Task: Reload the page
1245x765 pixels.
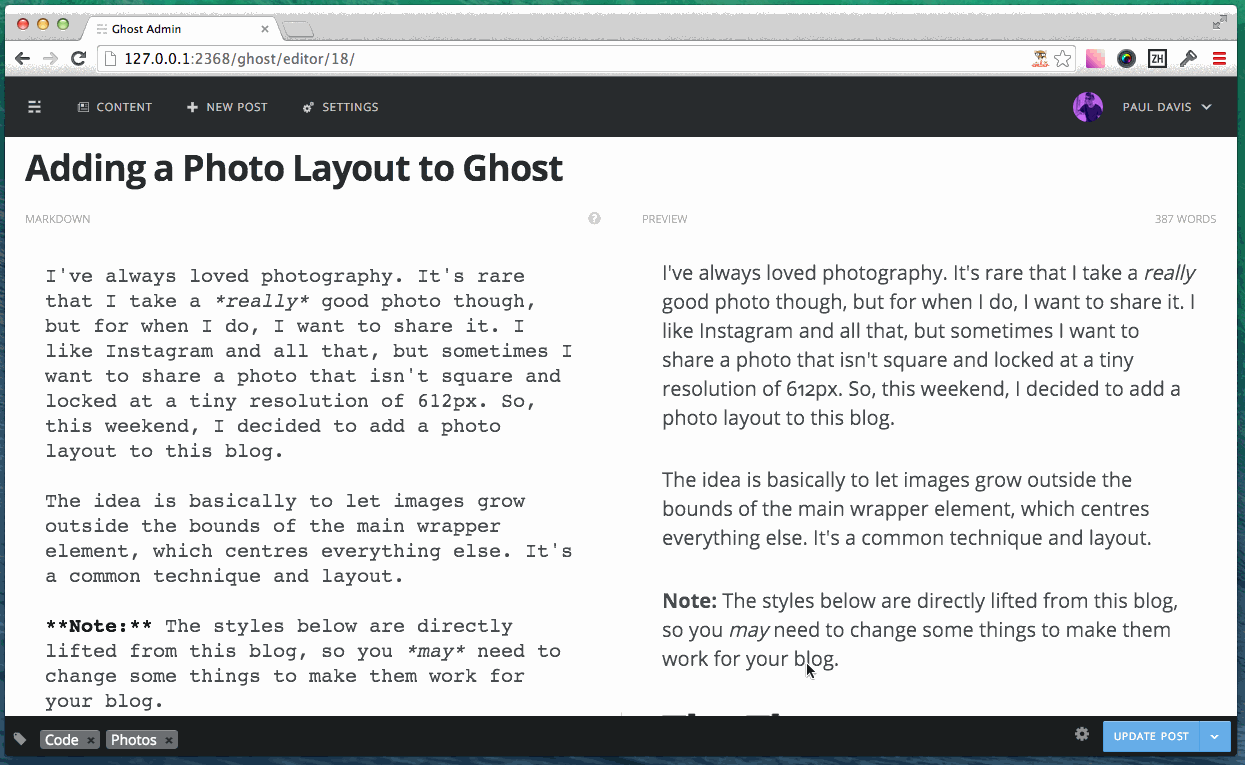Action: pos(78,59)
